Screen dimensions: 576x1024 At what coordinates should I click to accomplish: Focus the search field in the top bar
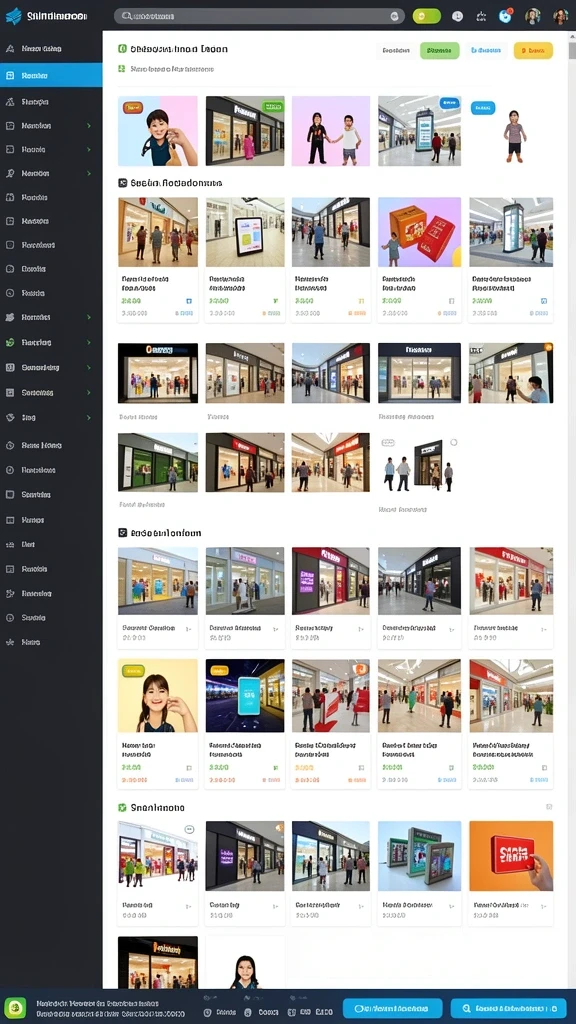coord(259,16)
